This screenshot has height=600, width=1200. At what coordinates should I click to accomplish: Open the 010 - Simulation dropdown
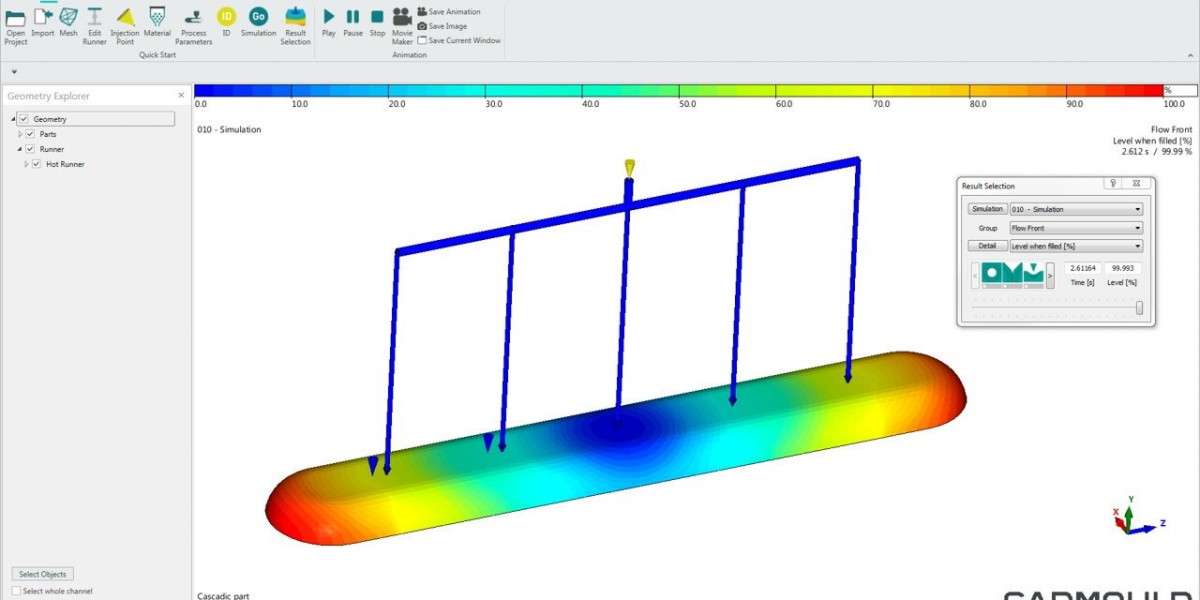1075,209
